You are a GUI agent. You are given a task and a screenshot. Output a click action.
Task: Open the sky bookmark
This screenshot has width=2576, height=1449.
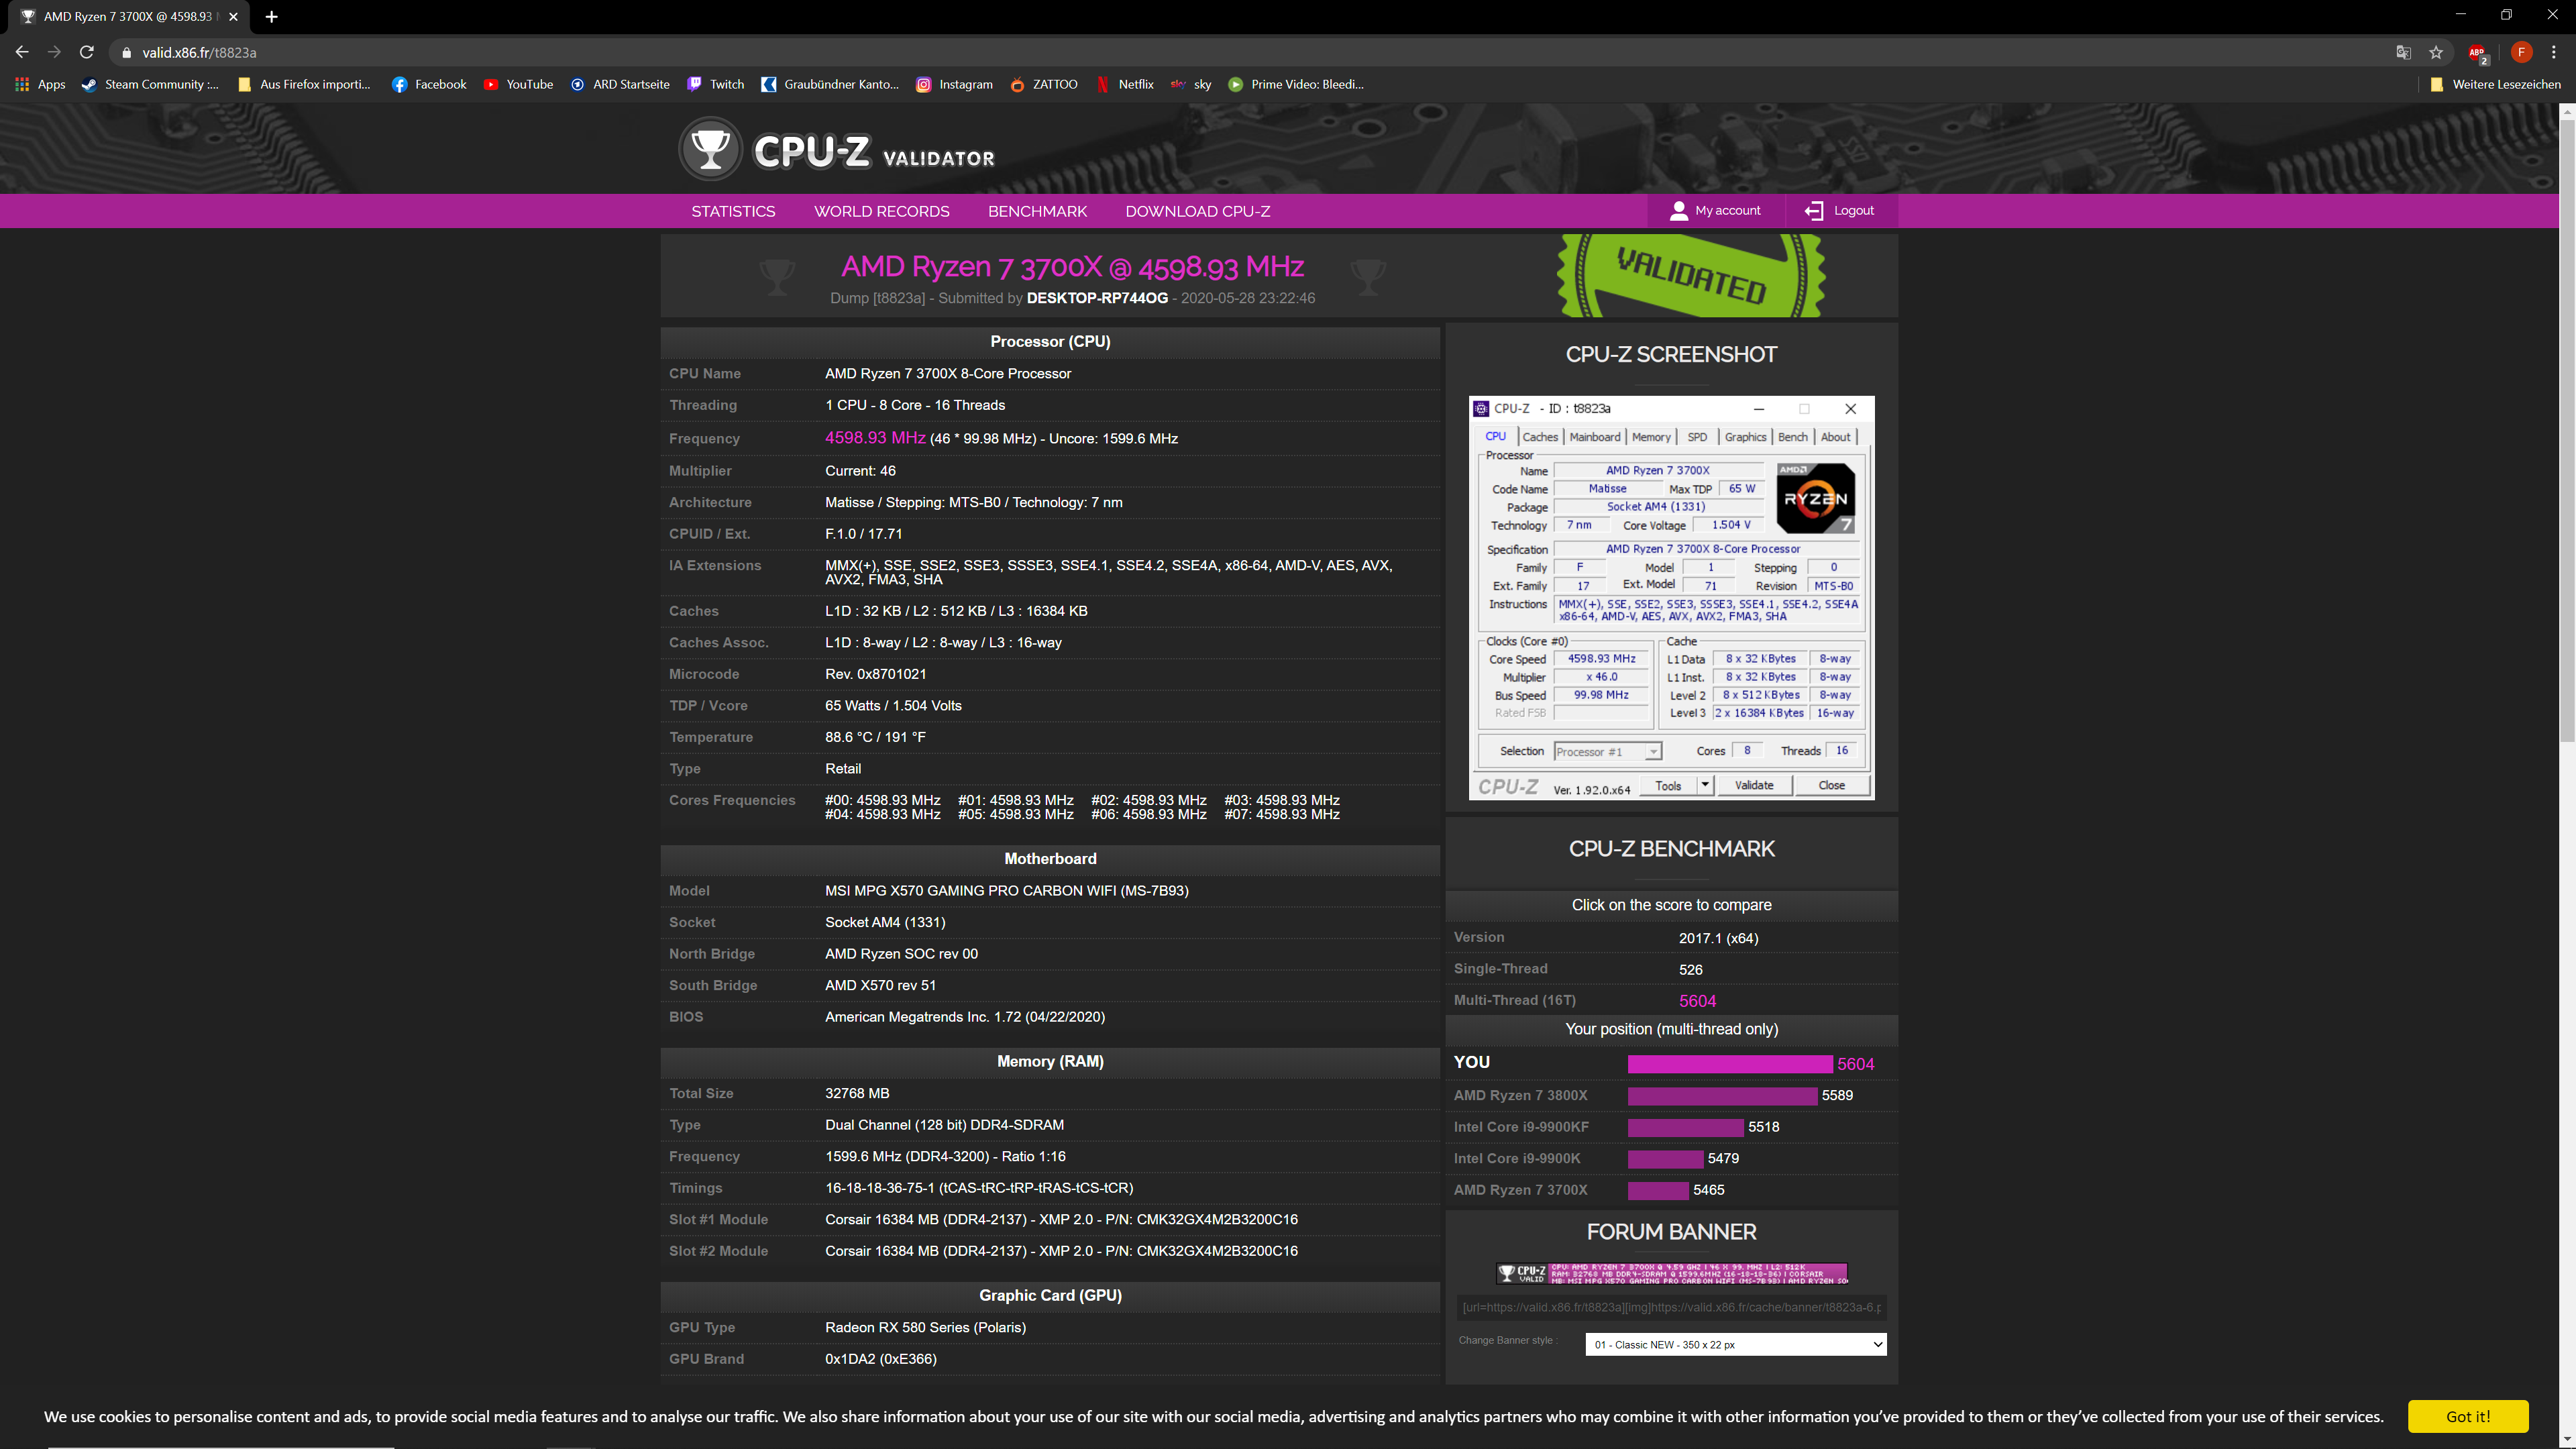click(x=1191, y=84)
